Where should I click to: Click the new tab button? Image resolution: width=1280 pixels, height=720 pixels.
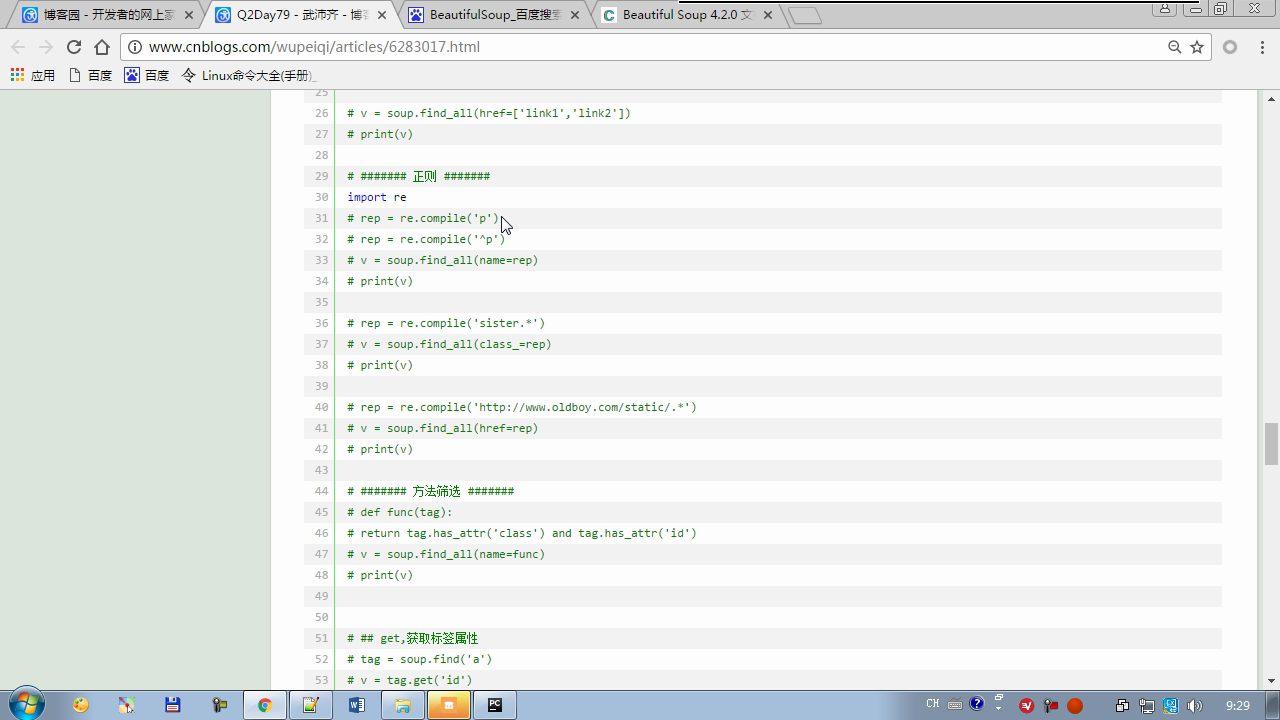pyautogui.click(x=804, y=15)
